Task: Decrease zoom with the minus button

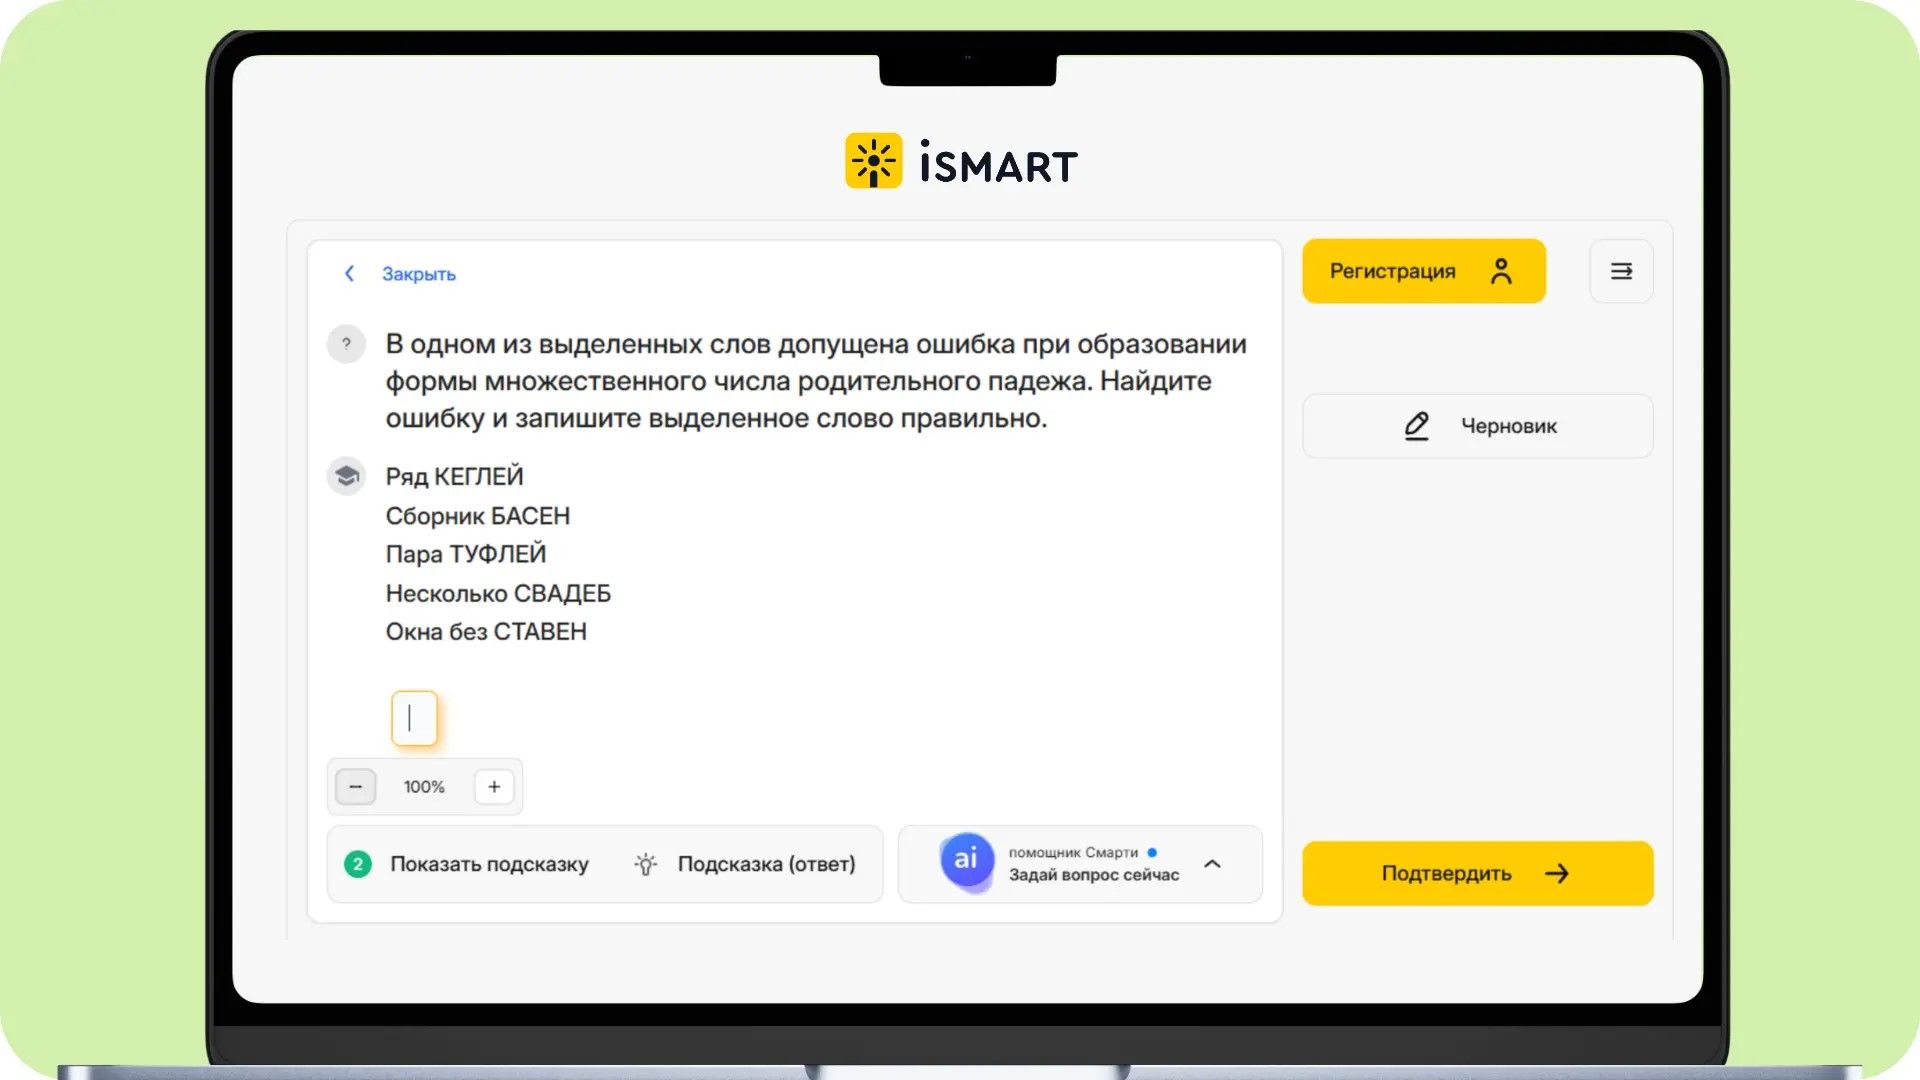Action: 355,787
